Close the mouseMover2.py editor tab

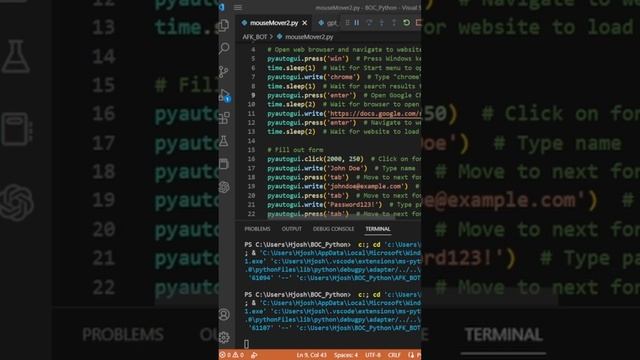point(304,23)
